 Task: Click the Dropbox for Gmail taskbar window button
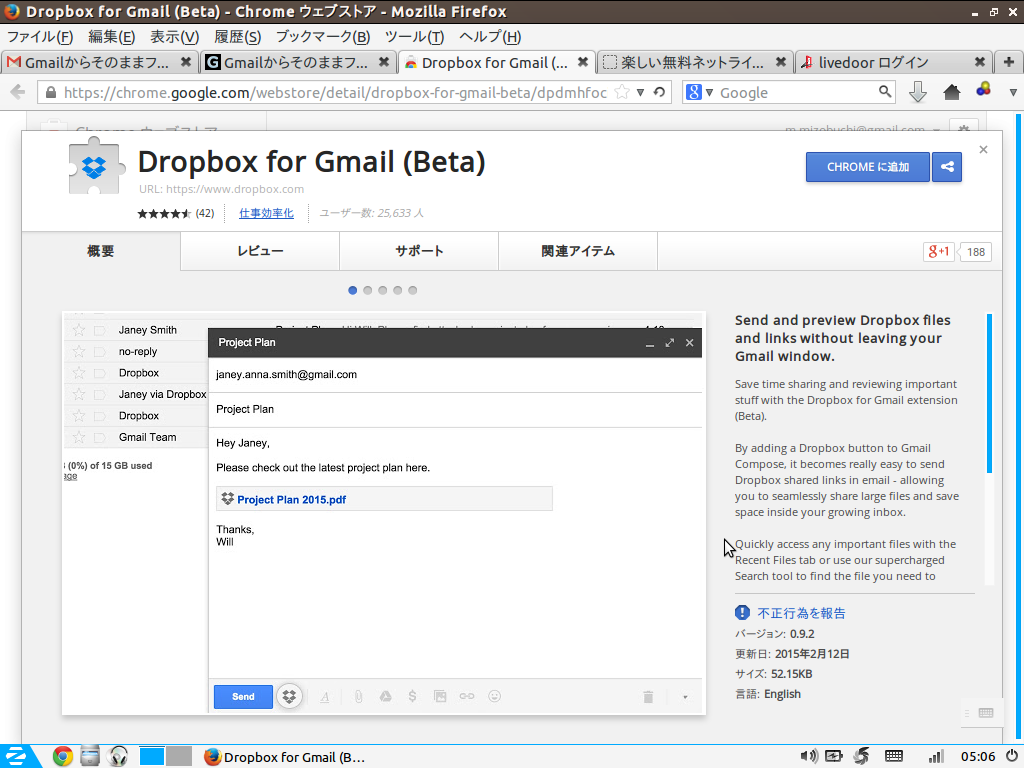pos(284,757)
